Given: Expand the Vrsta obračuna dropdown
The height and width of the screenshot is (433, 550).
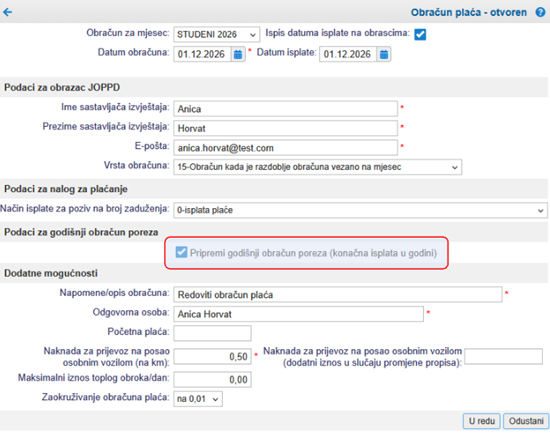Looking at the screenshot, I should pyautogui.click(x=317, y=167).
